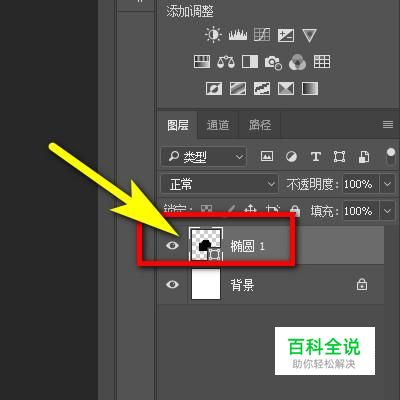Add a Photo Filter adjustment (camera icon)
This screenshot has height=400, width=400.
(273, 63)
